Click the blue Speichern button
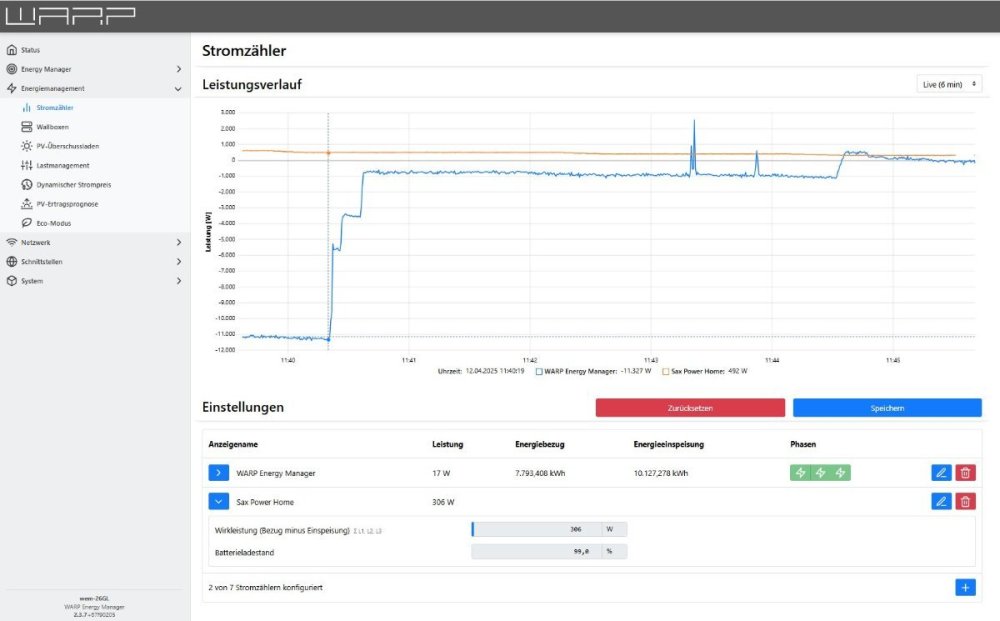Image resolution: width=1000 pixels, height=621 pixels. click(x=887, y=408)
